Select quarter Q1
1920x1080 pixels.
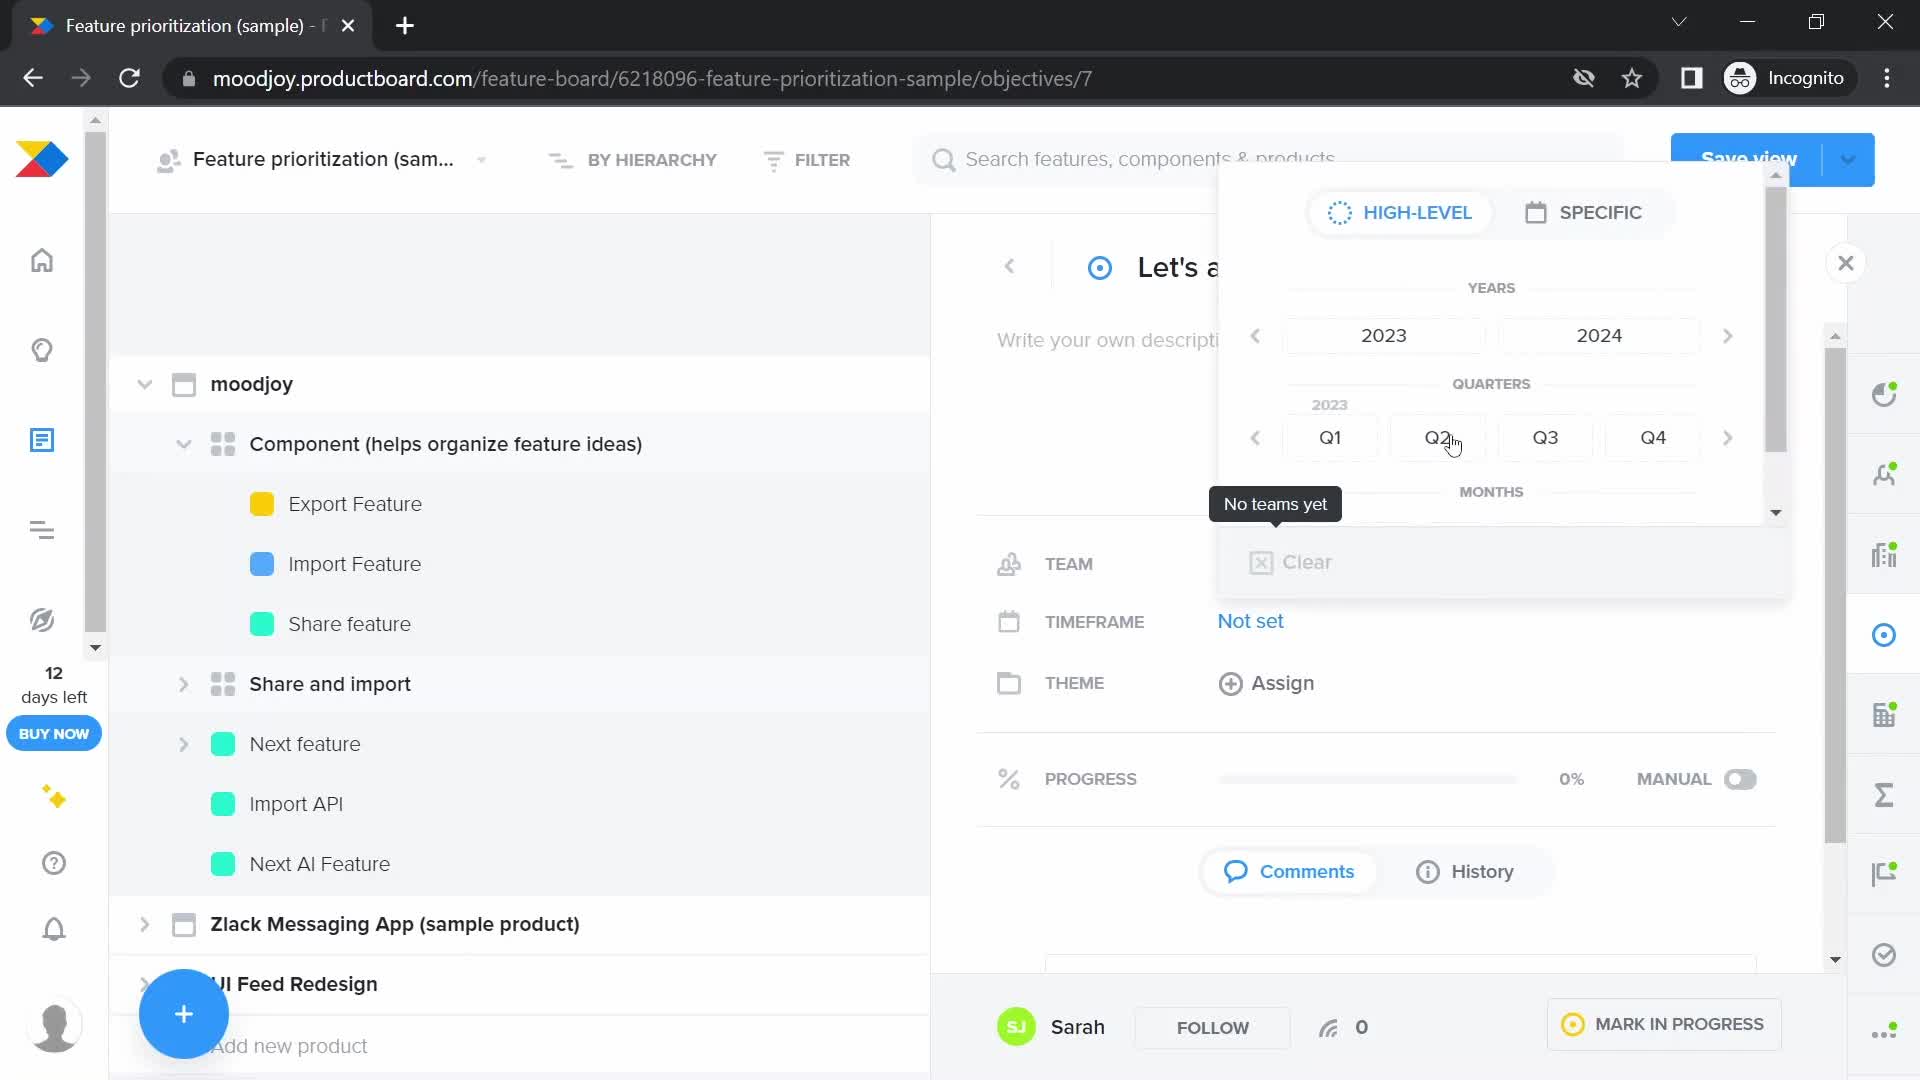(x=1330, y=438)
